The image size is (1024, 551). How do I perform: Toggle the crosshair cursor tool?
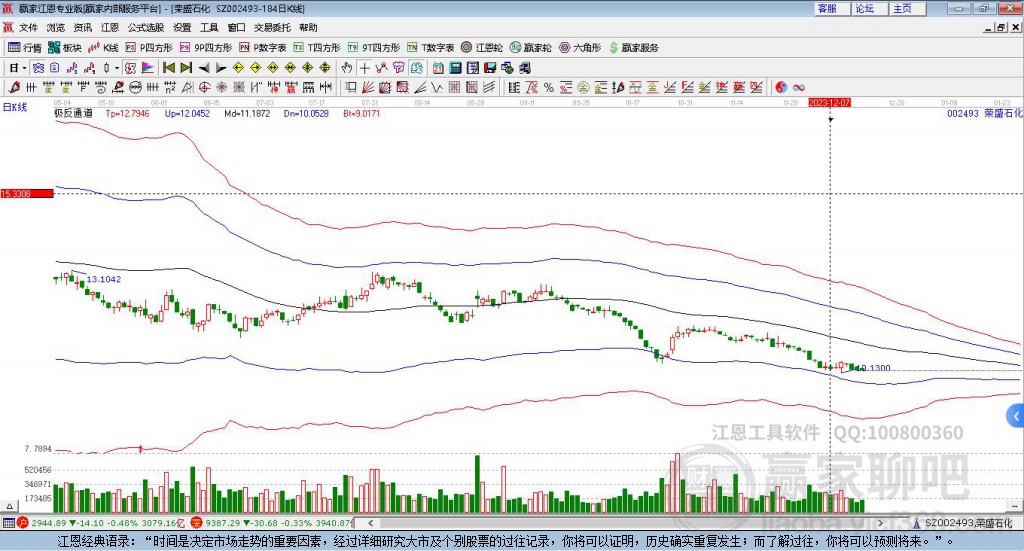[x=365, y=68]
